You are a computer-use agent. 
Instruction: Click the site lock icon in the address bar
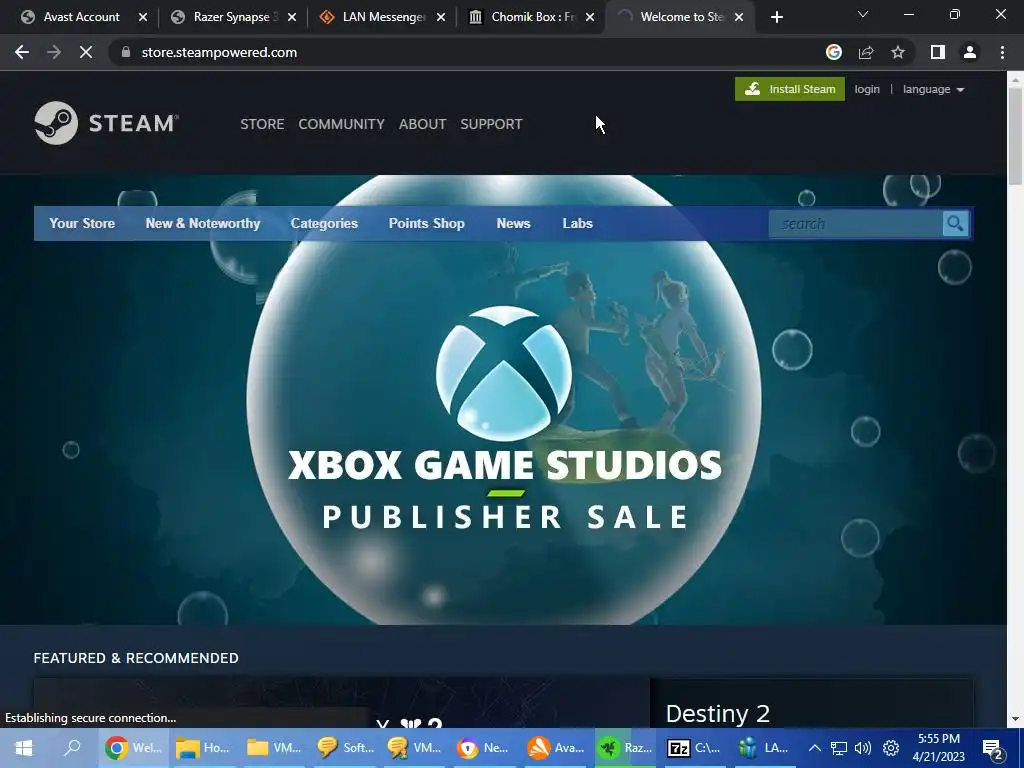[126, 52]
